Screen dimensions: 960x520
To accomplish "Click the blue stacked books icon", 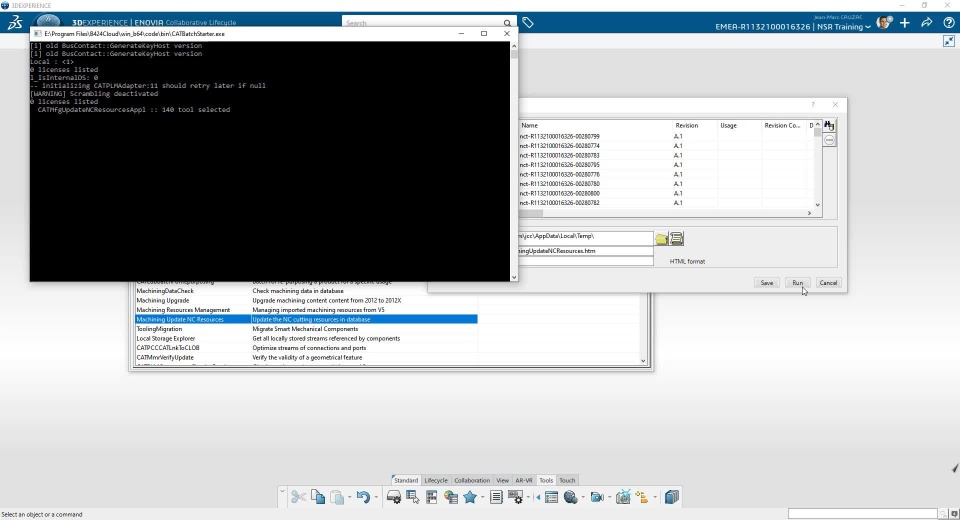I will [672, 497].
